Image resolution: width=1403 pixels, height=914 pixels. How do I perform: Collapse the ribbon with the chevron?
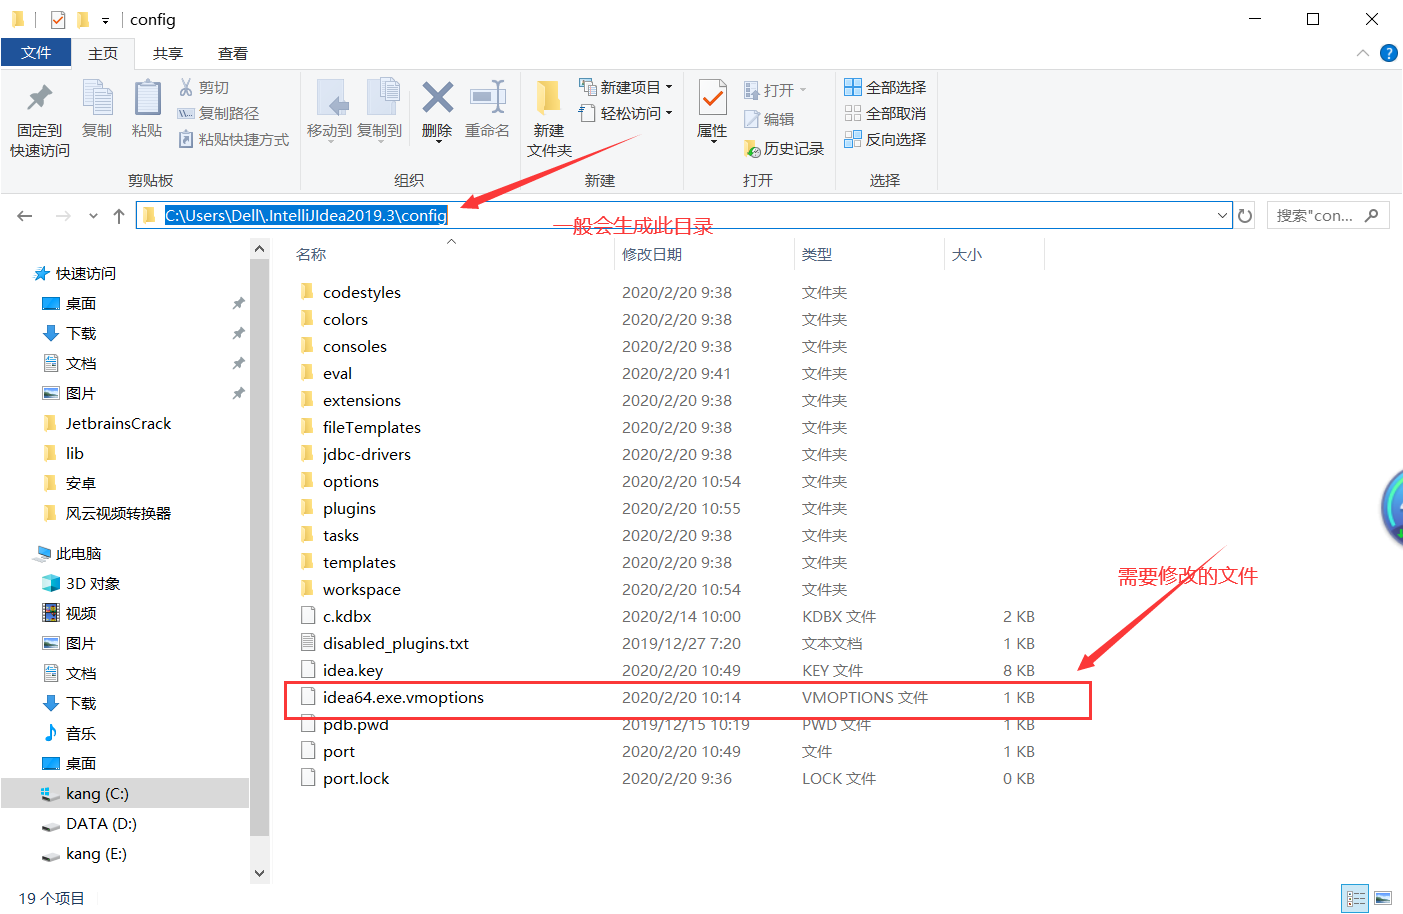(1362, 53)
